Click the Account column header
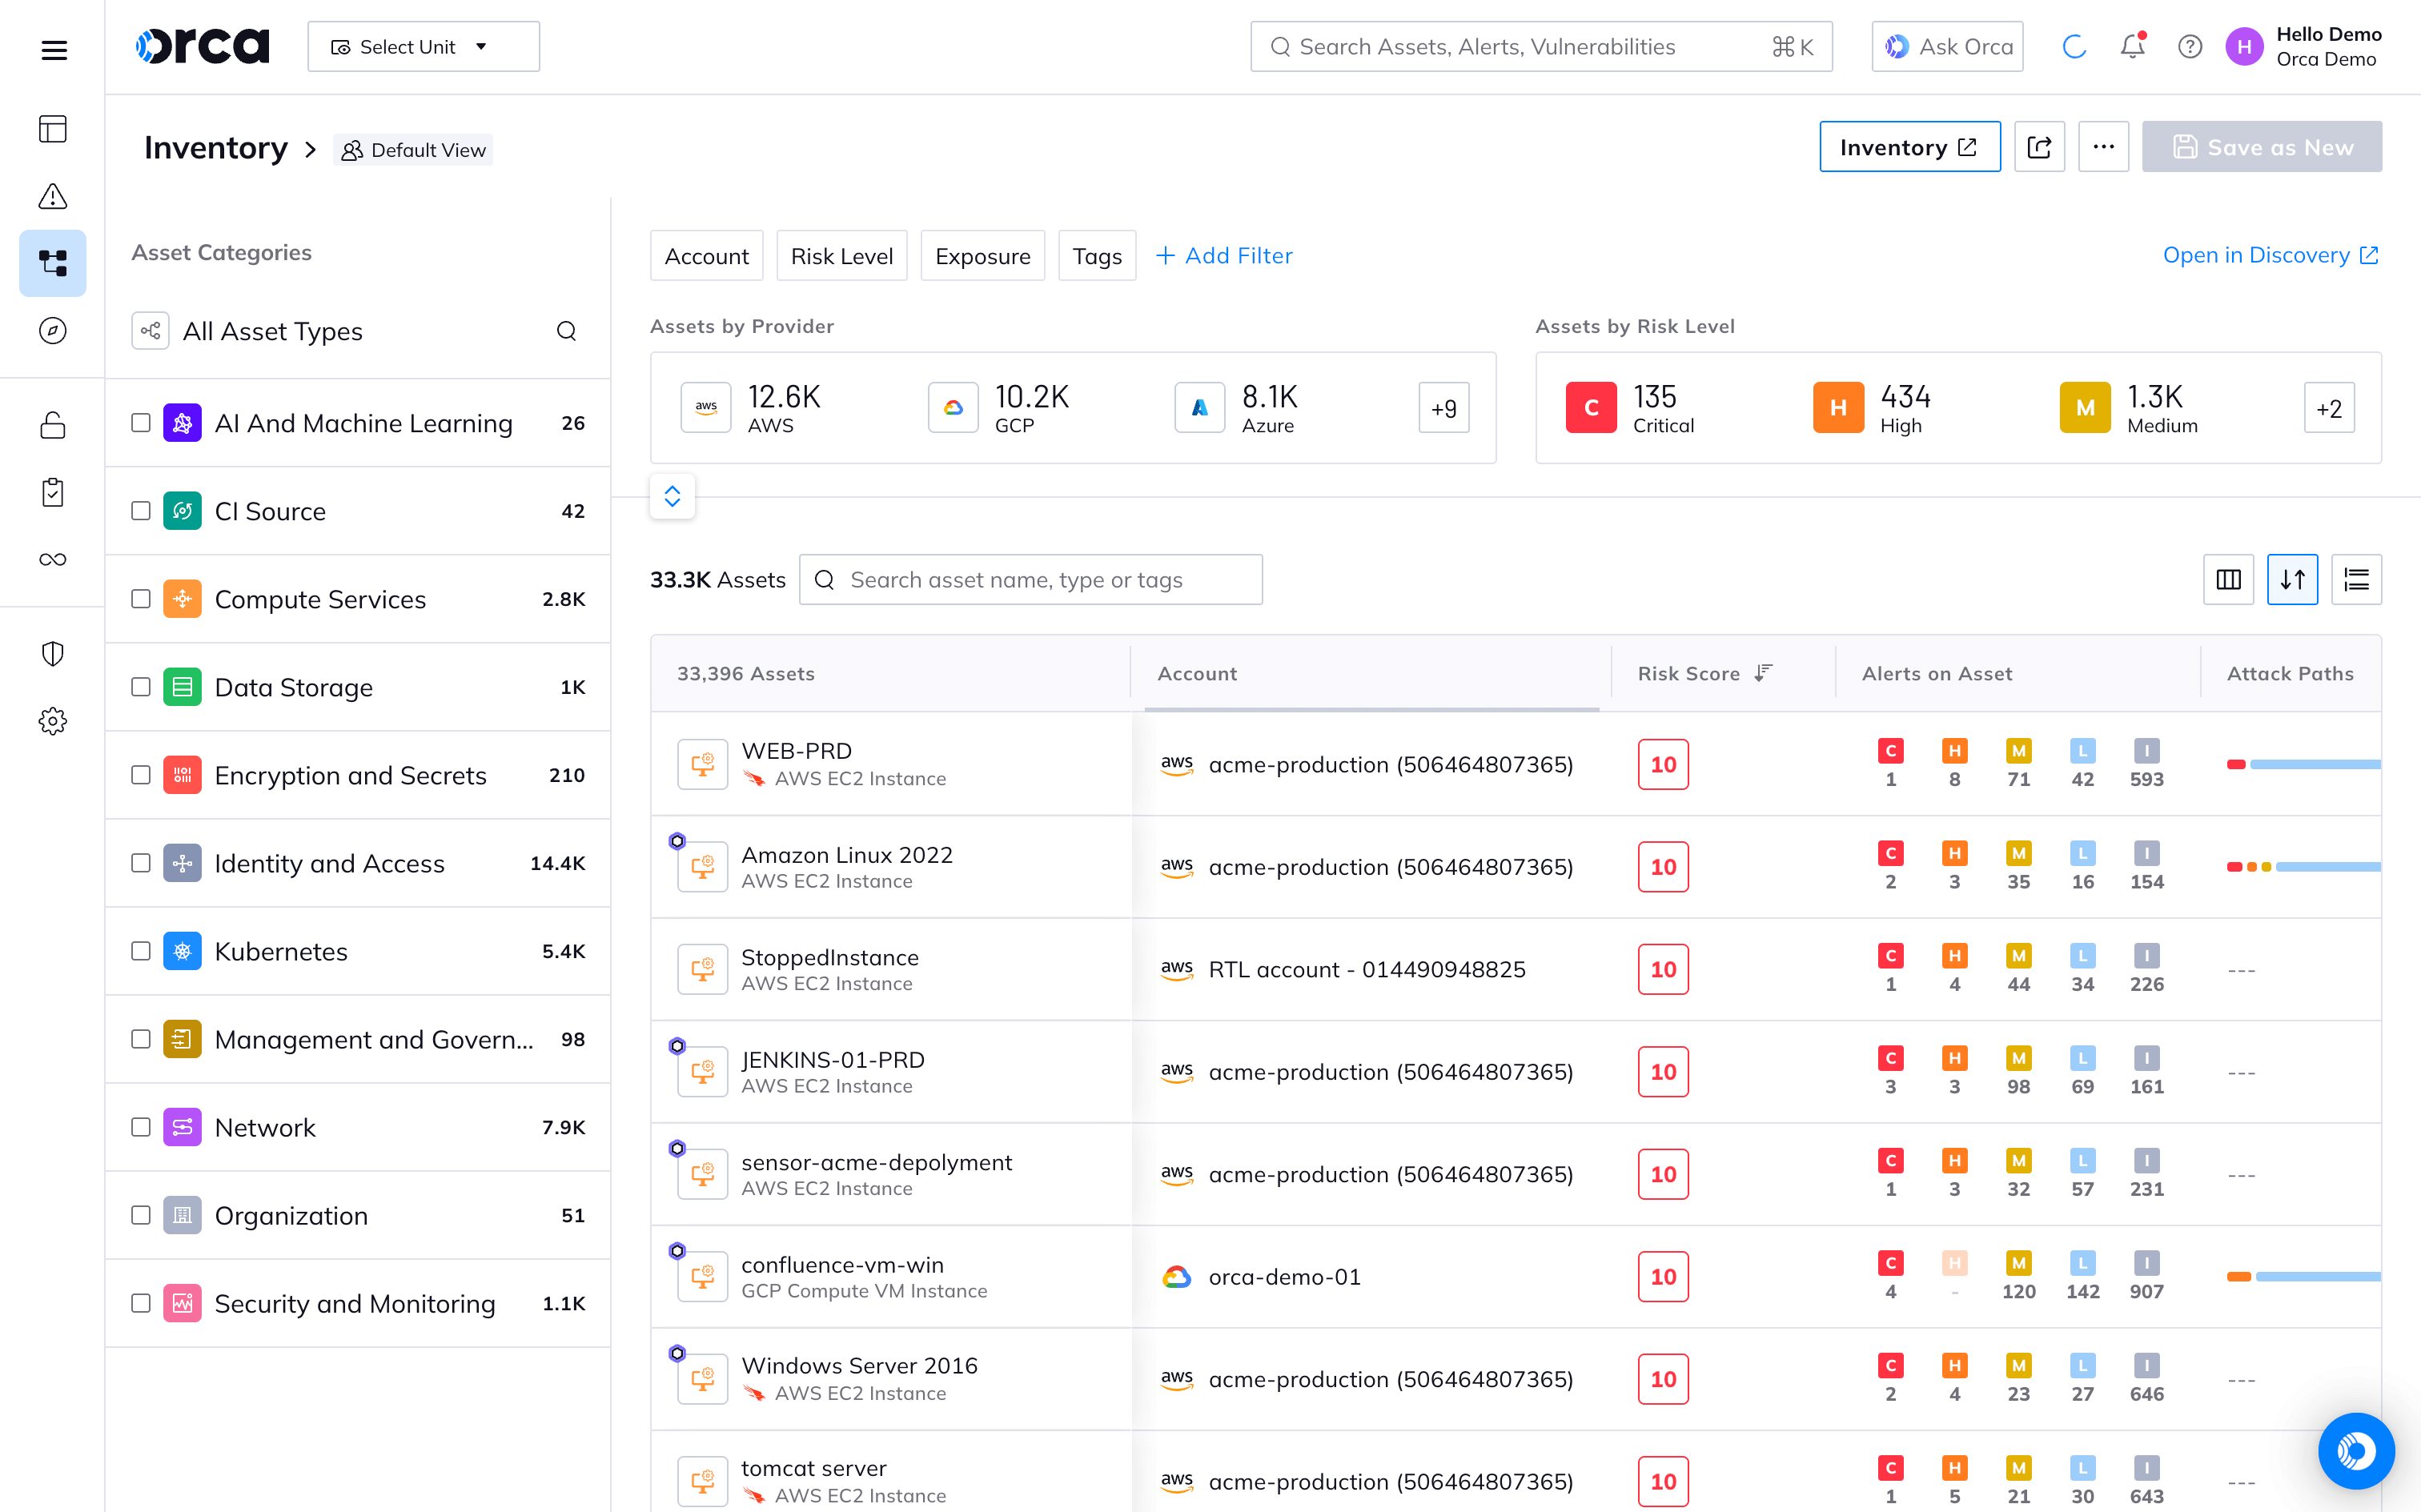The height and width of the screenshot is (1512, 2421). tap(1196, 673)
